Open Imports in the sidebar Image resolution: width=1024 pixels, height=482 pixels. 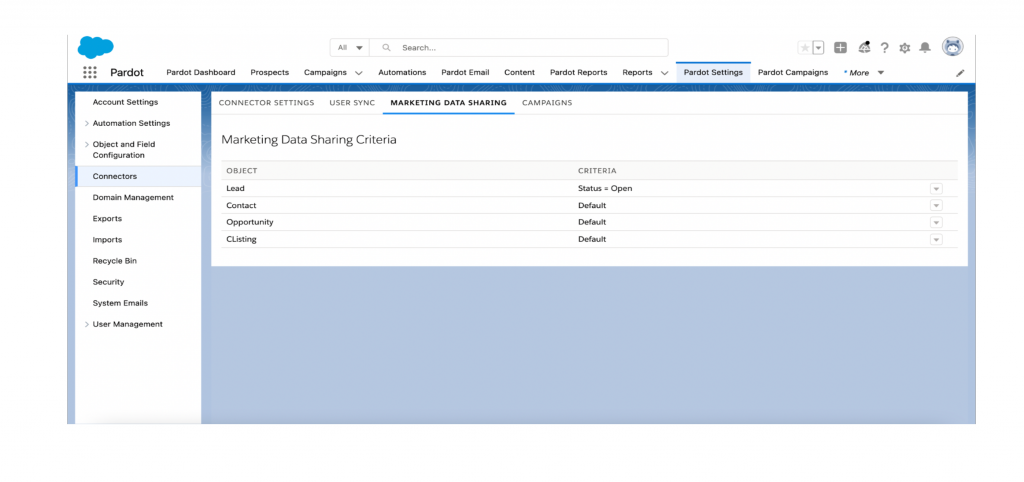click(x=107, y=240)
